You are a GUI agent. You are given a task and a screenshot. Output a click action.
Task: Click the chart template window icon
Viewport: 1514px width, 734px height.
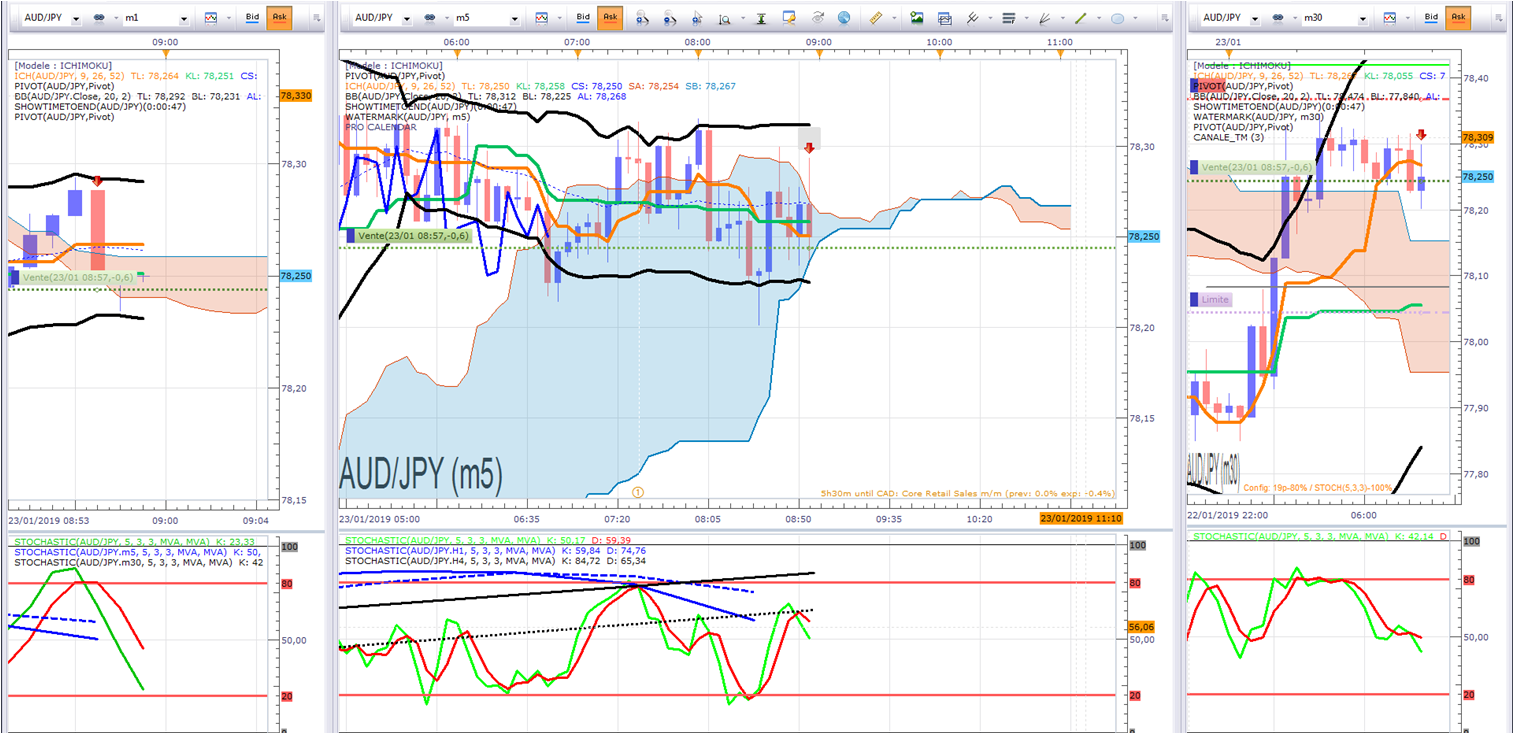tap(945, 18)
